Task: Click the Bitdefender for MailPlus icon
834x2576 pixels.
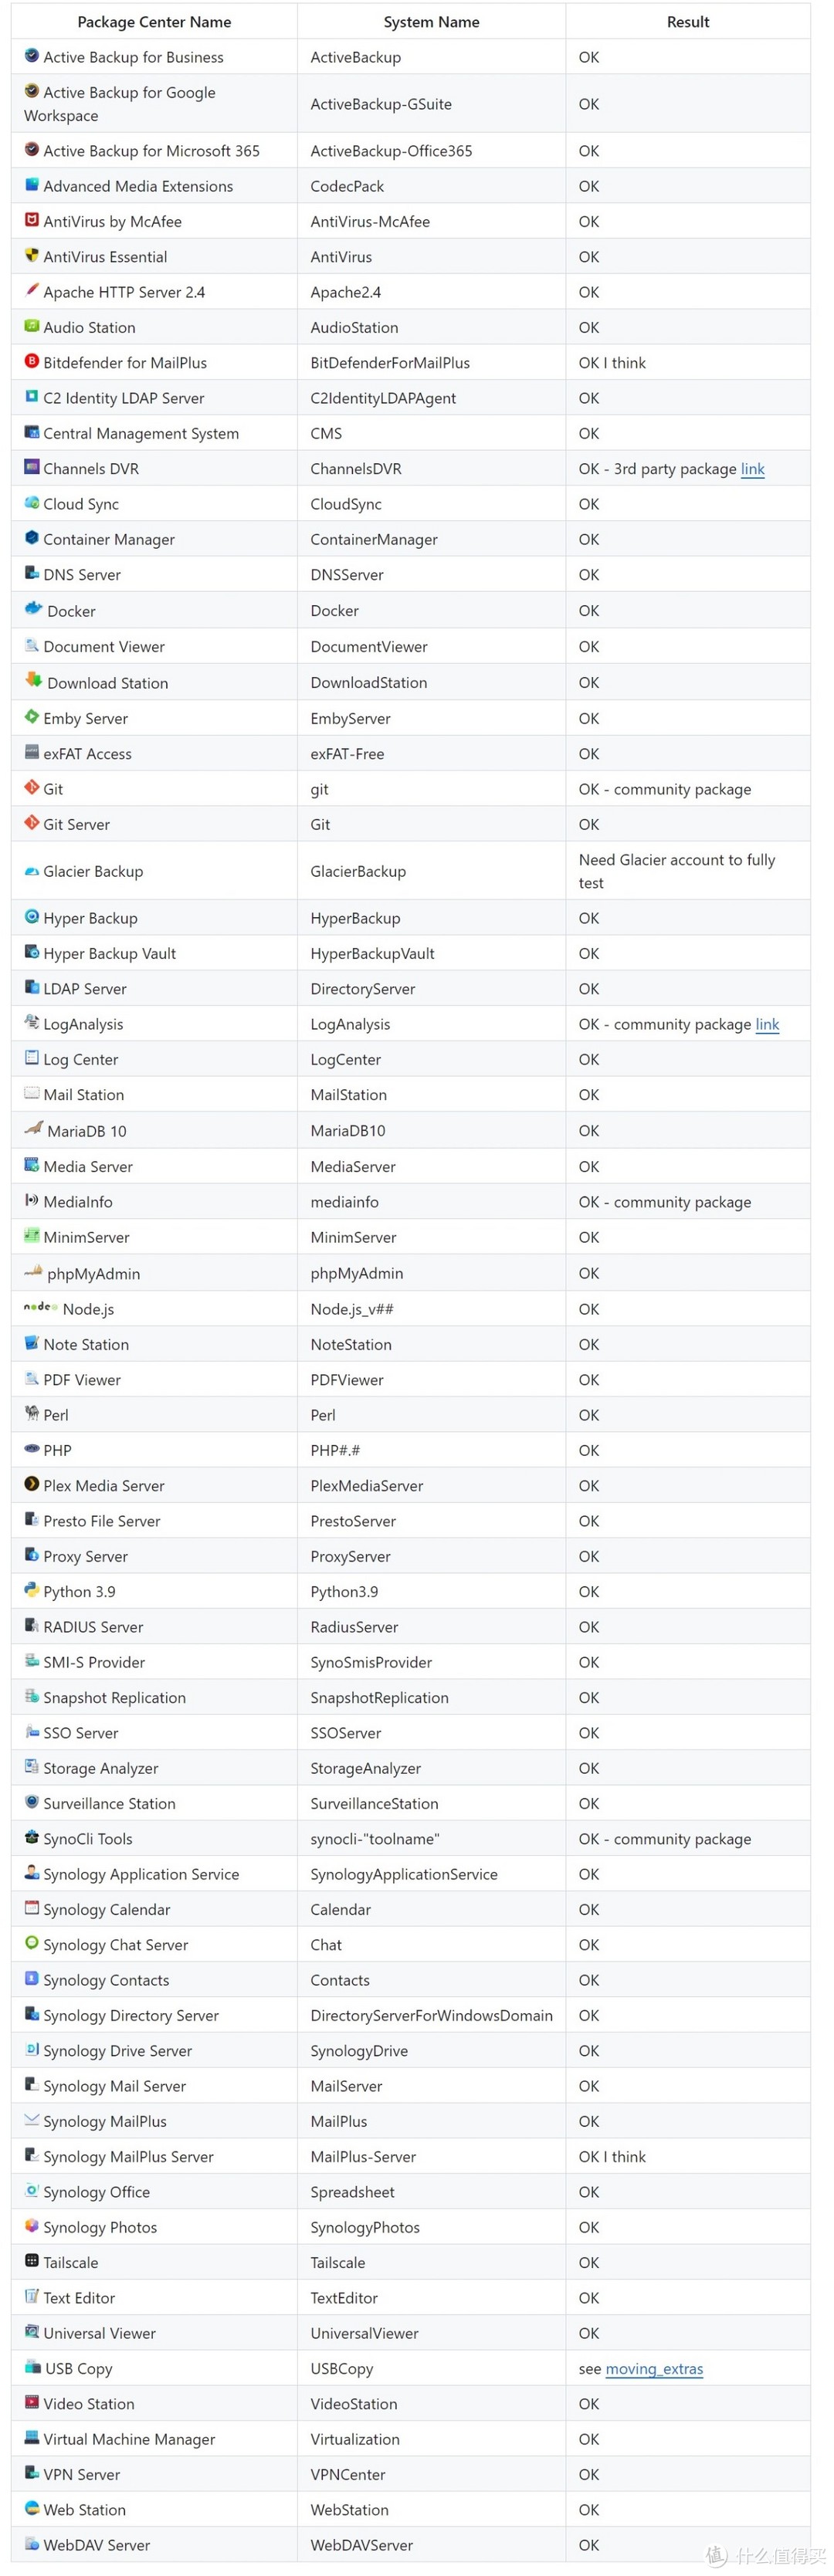Action: point(32,361)
